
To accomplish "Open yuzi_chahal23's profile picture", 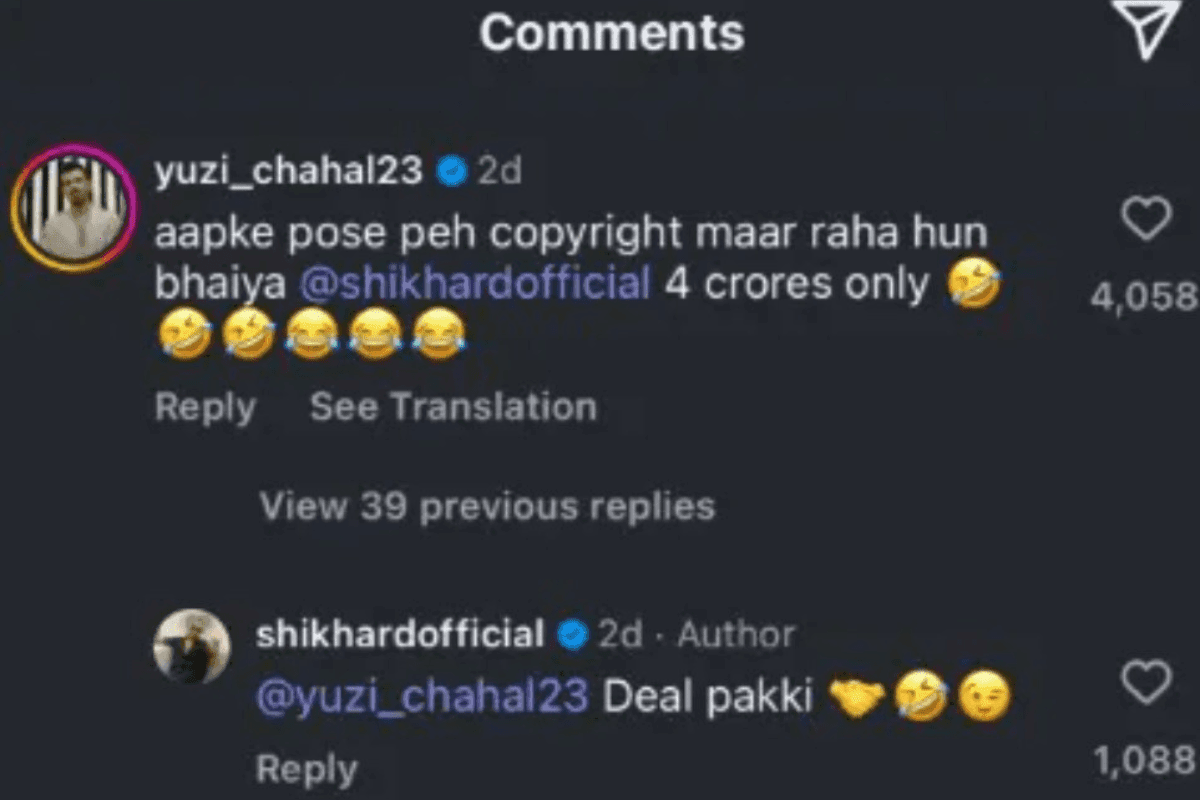I will 74,208.
